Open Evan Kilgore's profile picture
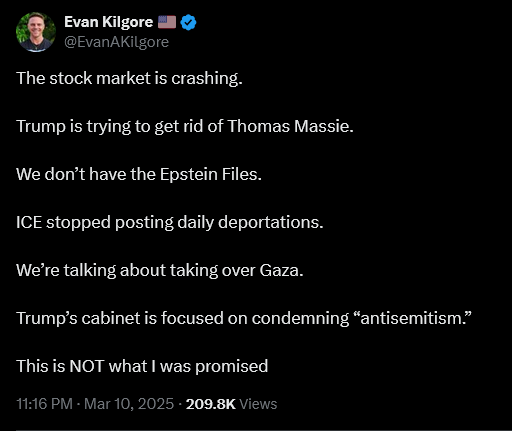 point(36,32)
